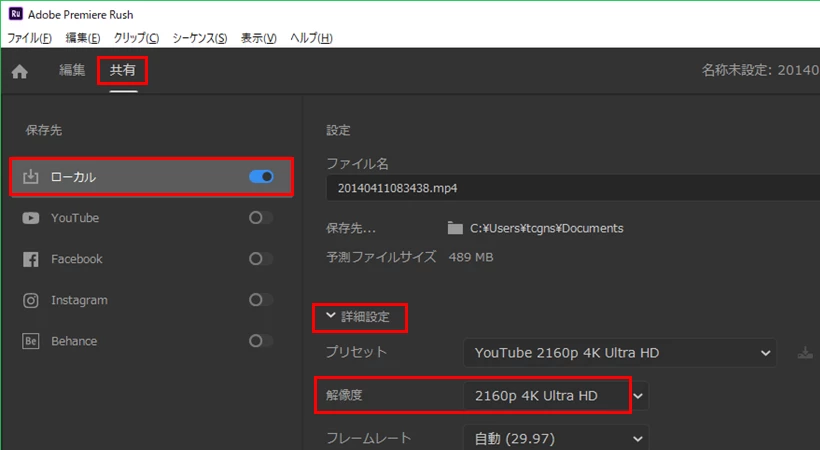Select the Instagram destination row

pyautogui.click(x=151, y=300)
